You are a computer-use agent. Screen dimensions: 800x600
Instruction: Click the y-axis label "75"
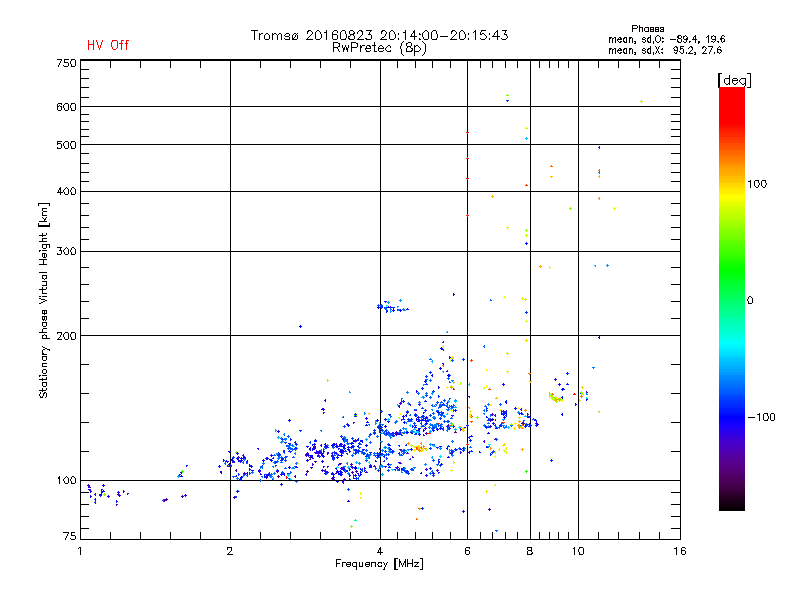tap(70, 536)
